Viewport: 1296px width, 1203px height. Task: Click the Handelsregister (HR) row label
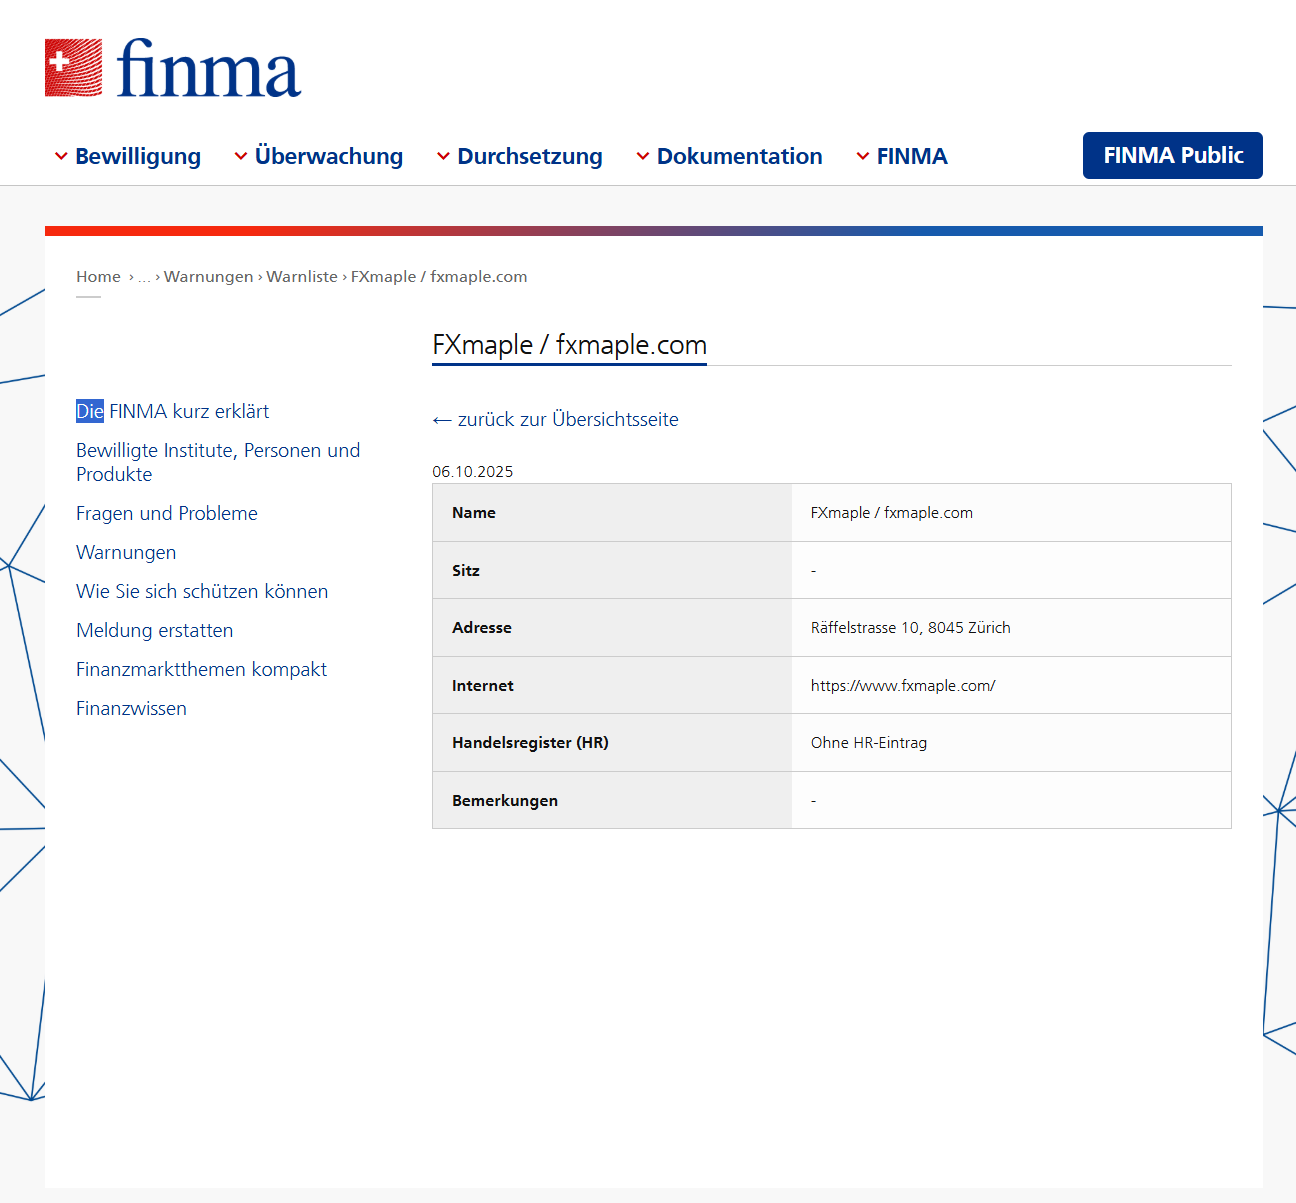(x=530, y=743)
